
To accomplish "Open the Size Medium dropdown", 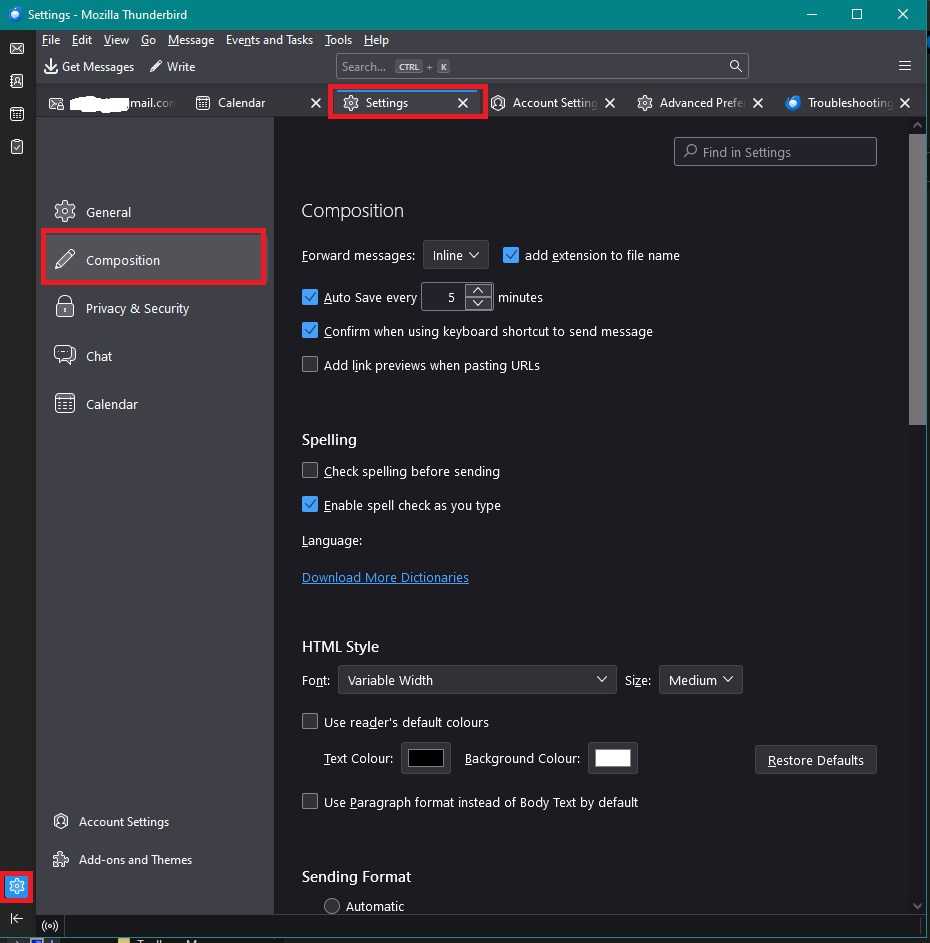I will point(700,680).
